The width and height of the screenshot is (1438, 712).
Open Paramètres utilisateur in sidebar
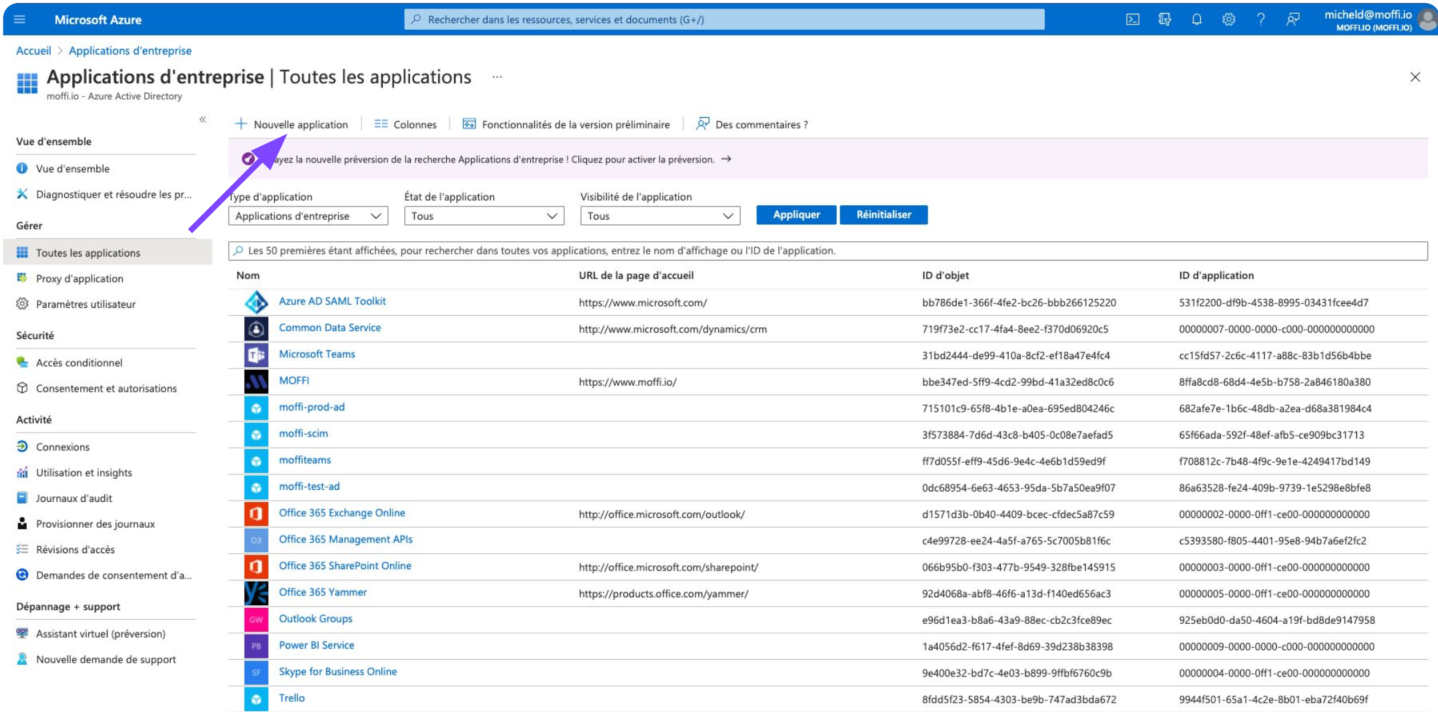(x=85, y=304)
